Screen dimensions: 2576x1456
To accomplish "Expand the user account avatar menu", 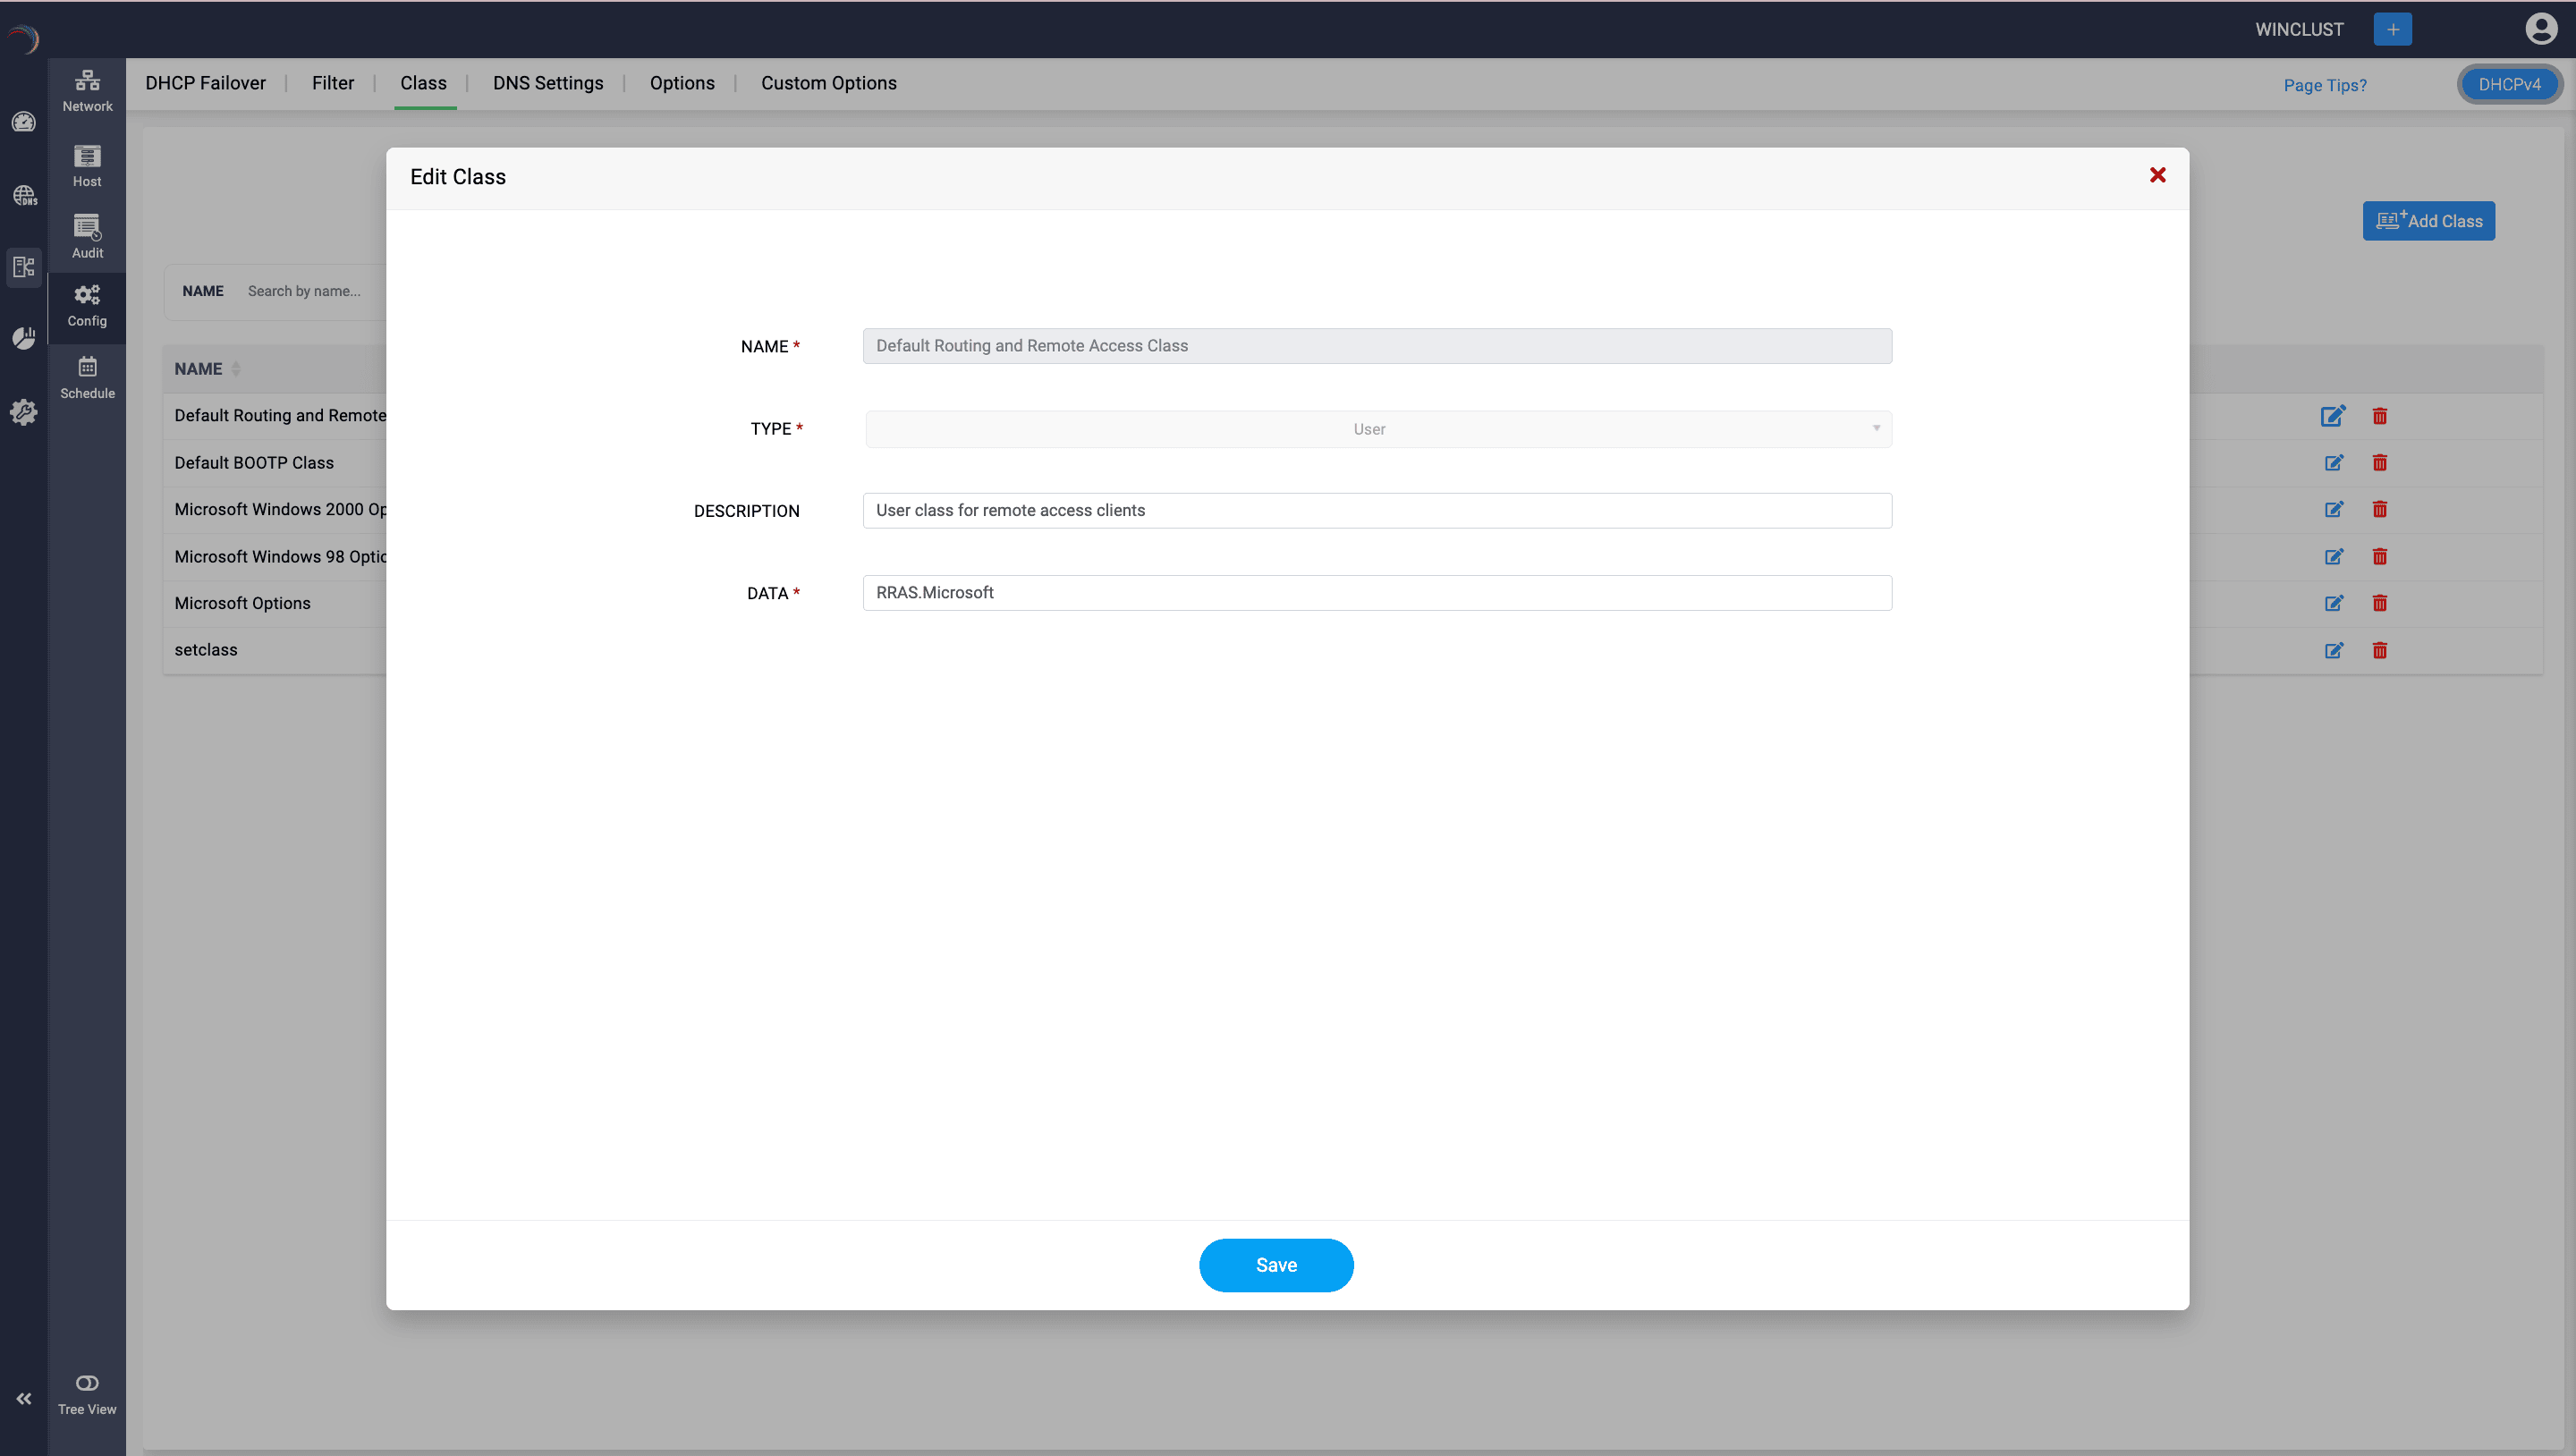I will click(x=2541, y=29).
